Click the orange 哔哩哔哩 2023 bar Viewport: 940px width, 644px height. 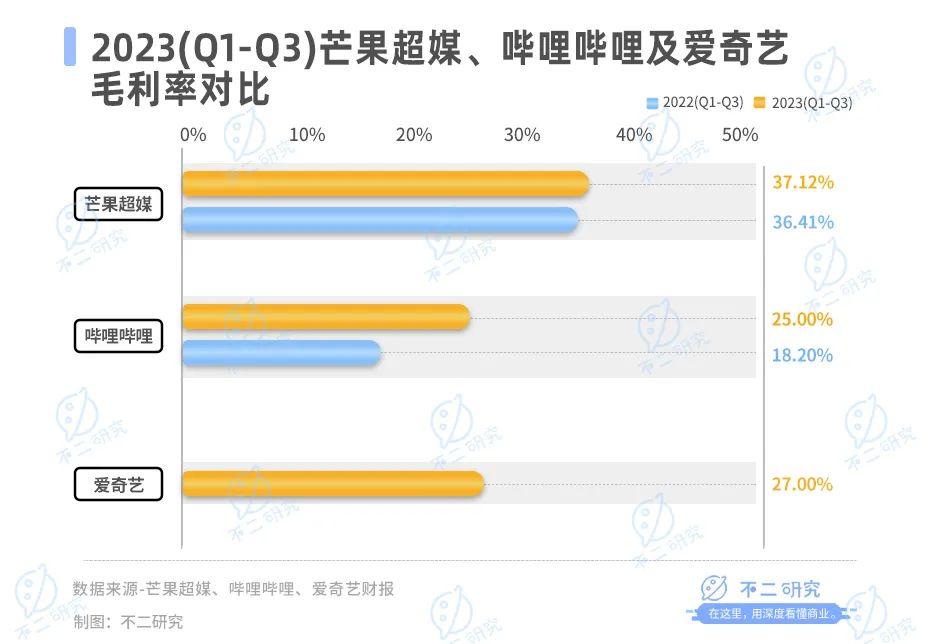click(326, 317)
